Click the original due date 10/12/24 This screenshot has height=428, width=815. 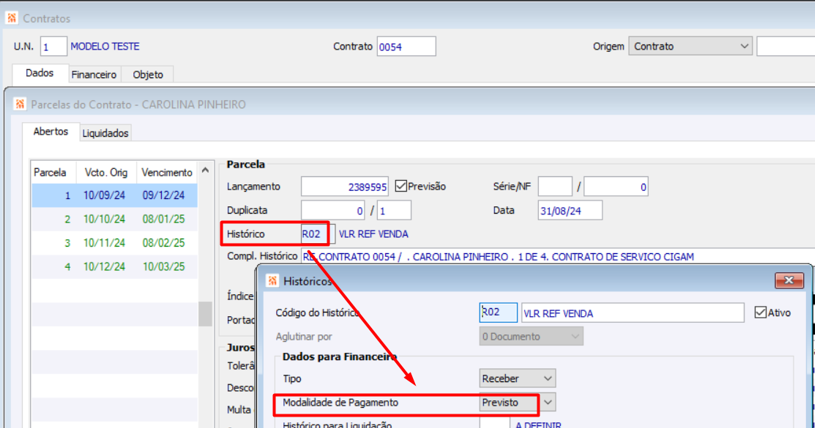(x=104, y=266)
